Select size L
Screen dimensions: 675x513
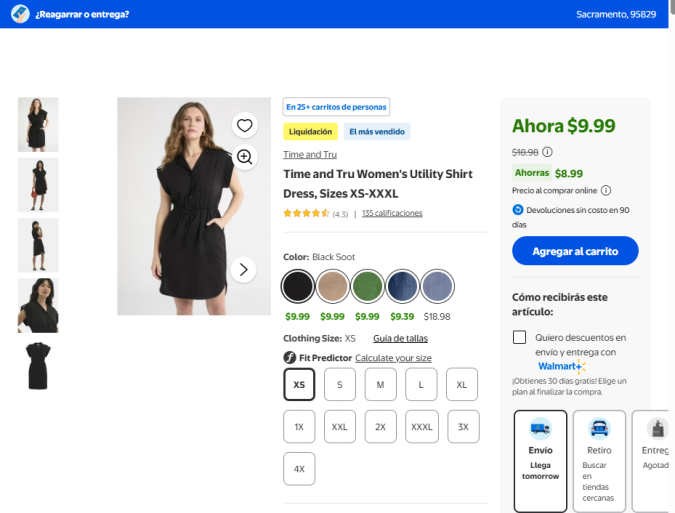421,384
